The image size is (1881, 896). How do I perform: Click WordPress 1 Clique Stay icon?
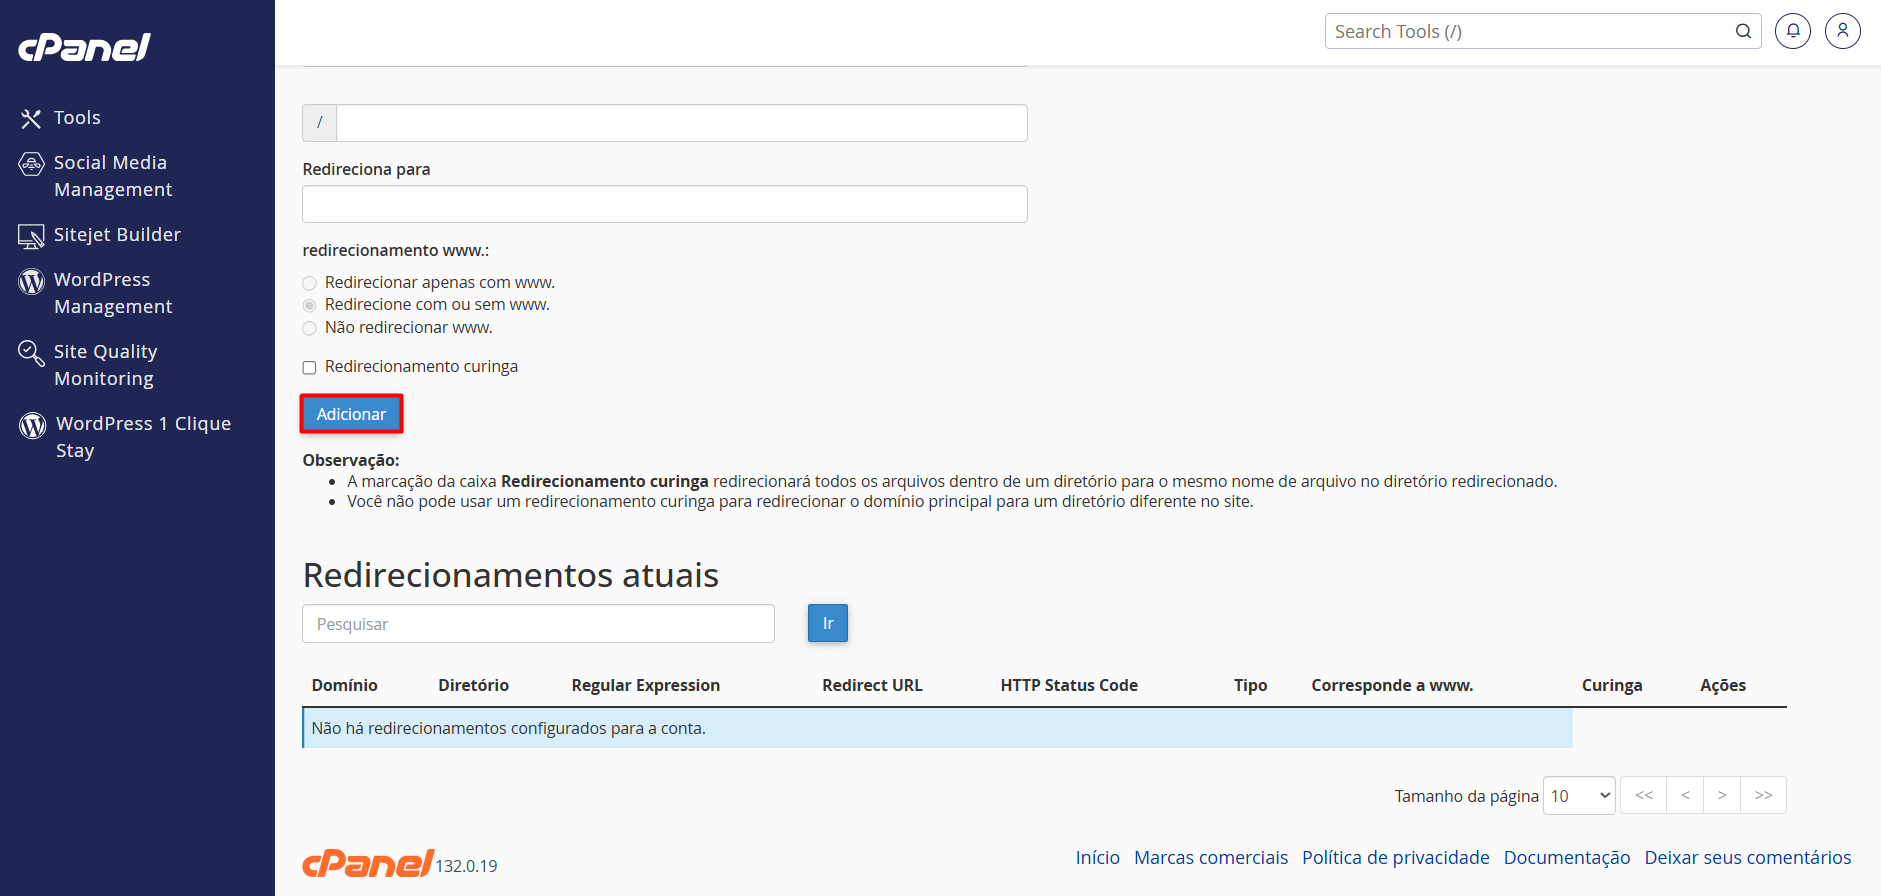(x=33, y=425)
